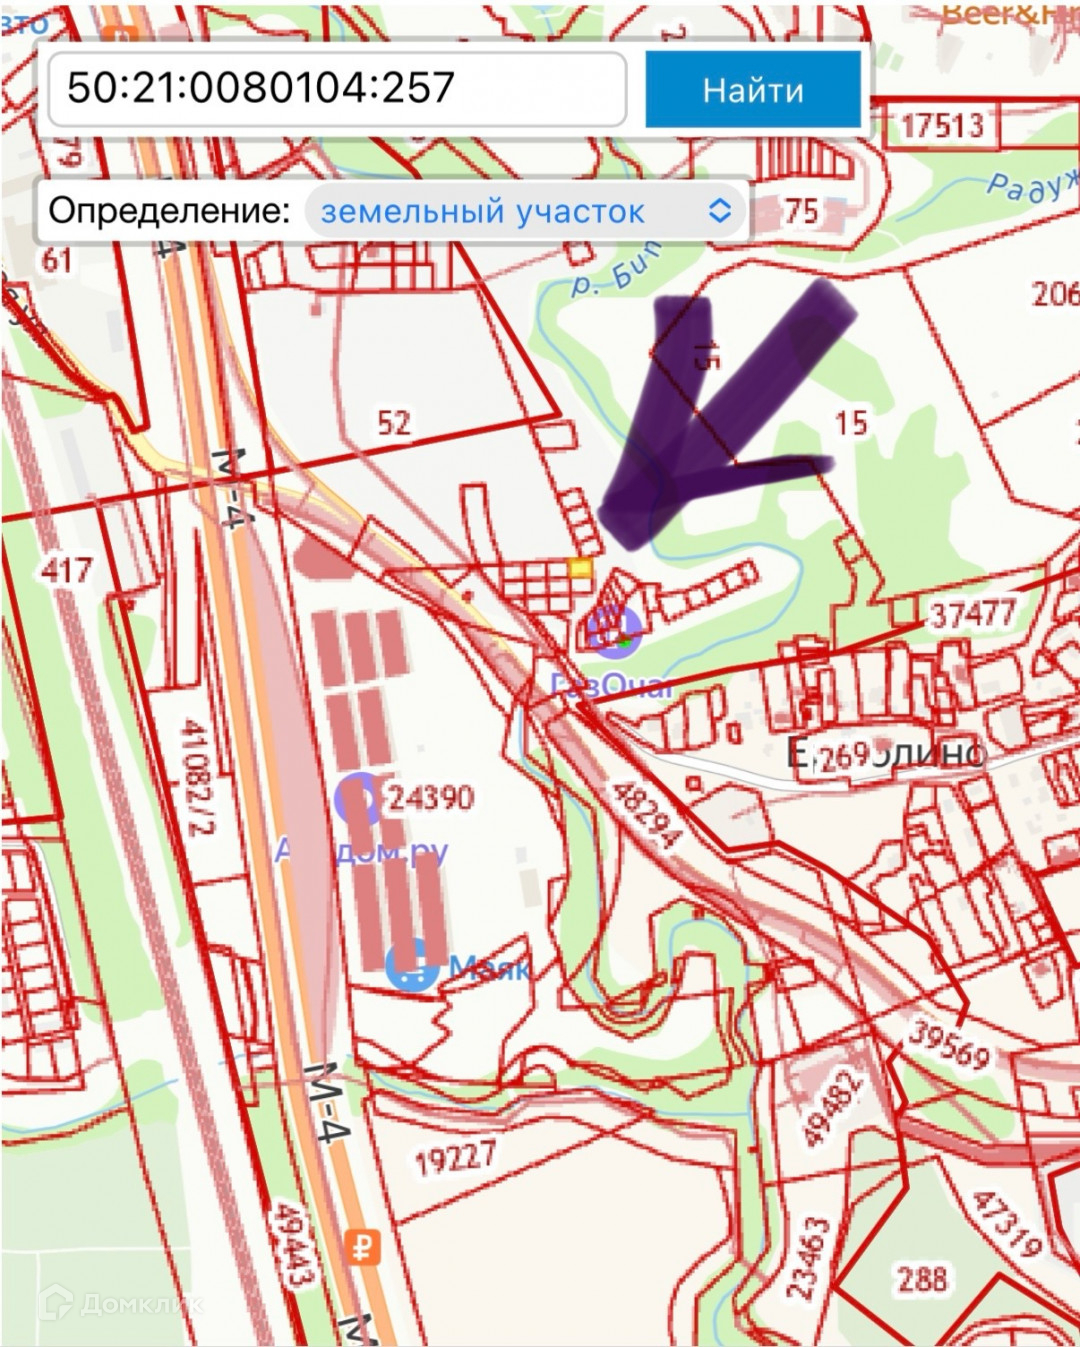1080x1347 pixels.
Task: Click the parcel labeled 37477
Action: (x=972, y=613)
